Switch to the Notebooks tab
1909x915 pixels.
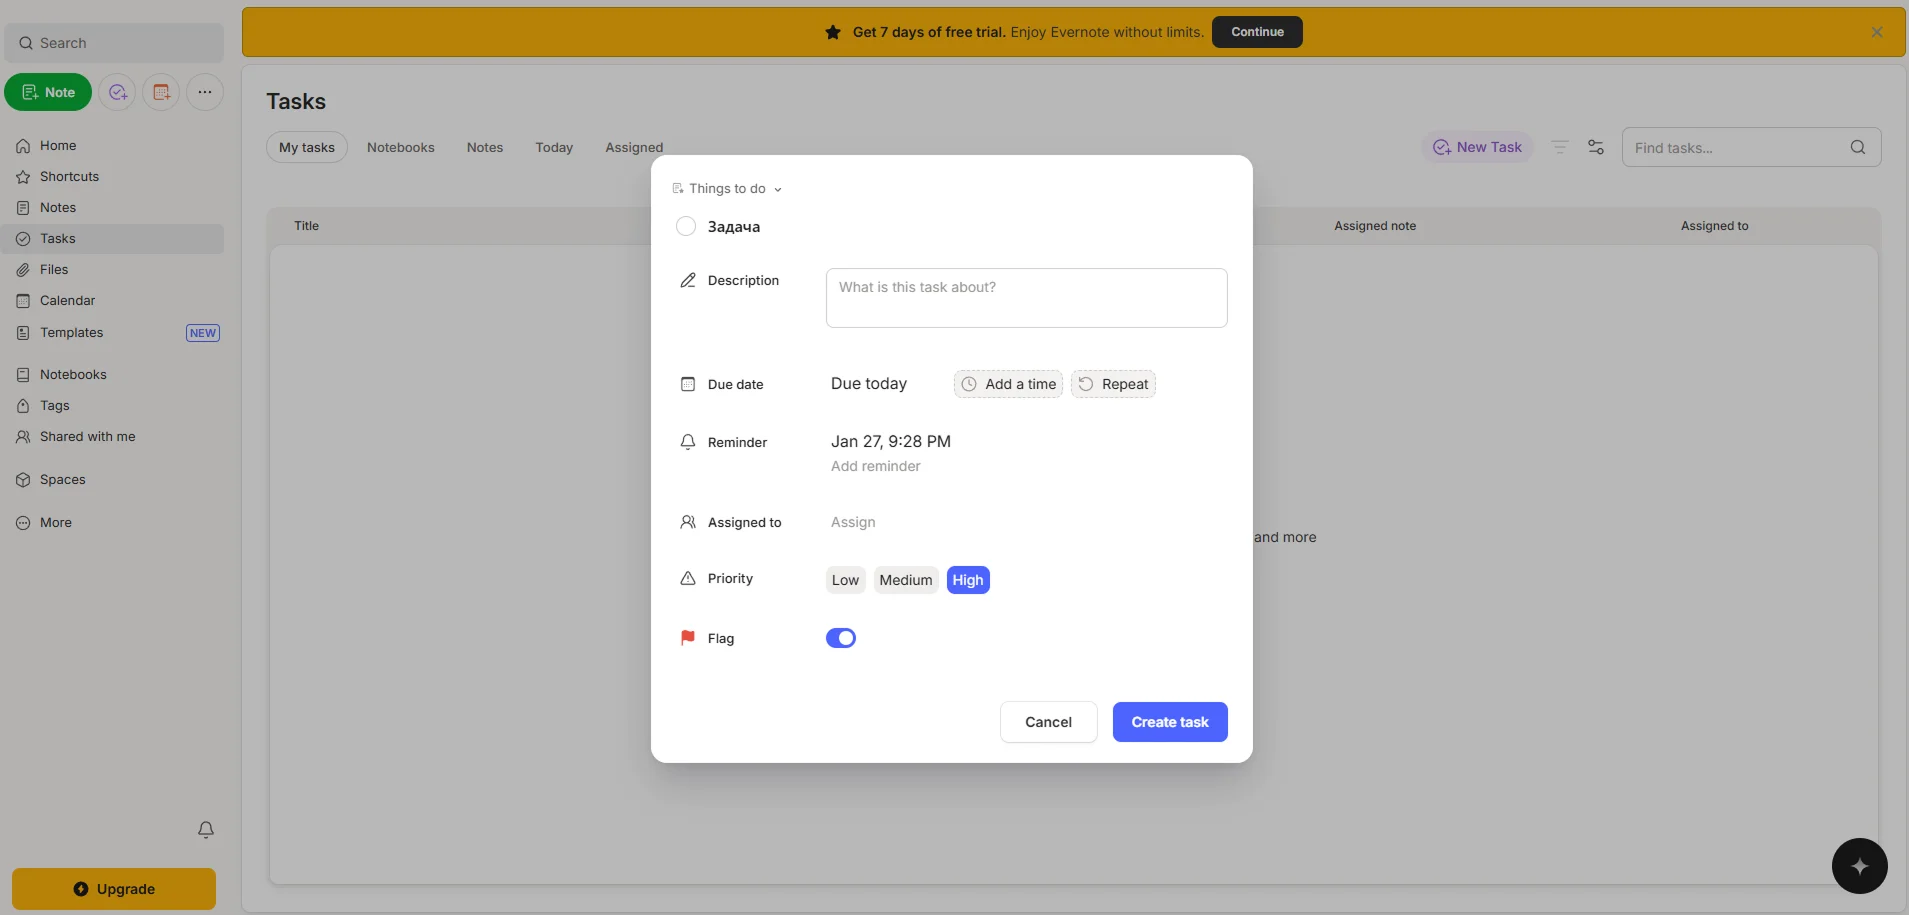pos(400,147)
